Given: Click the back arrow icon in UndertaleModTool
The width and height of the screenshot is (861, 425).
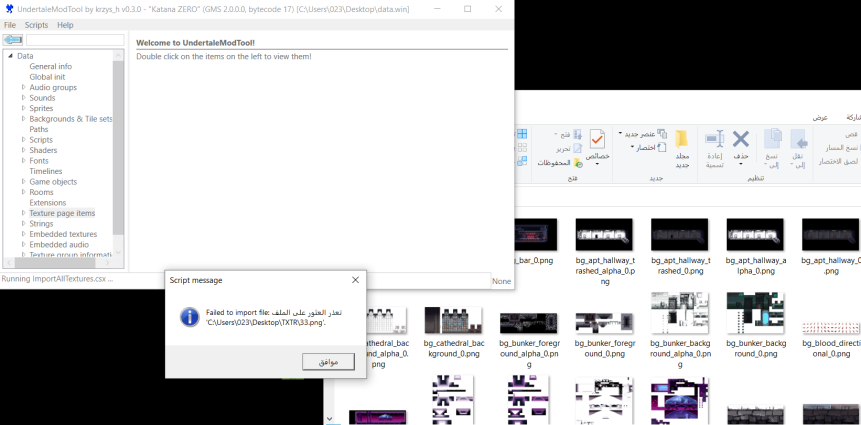Looking at the screenshot, I should (x=13, y=40).
